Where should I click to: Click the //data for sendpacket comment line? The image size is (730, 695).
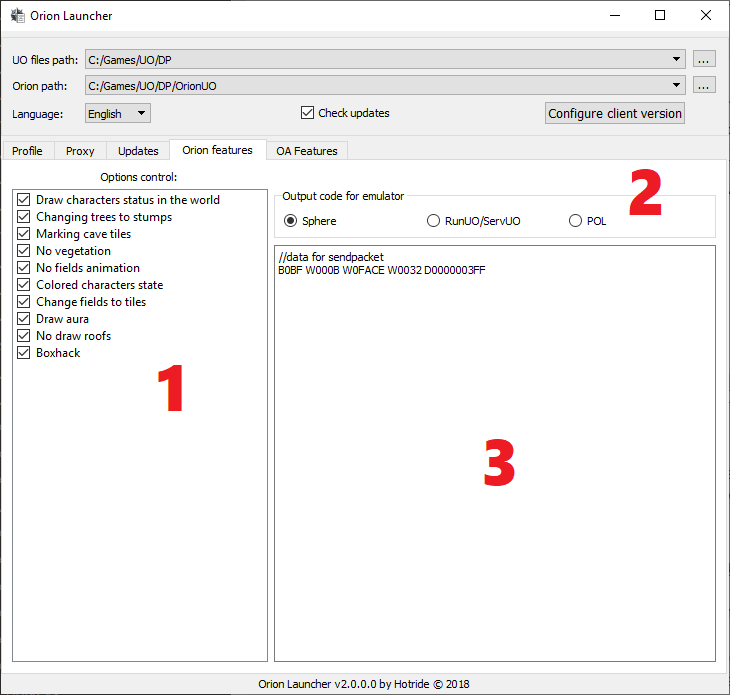point(331,257)
